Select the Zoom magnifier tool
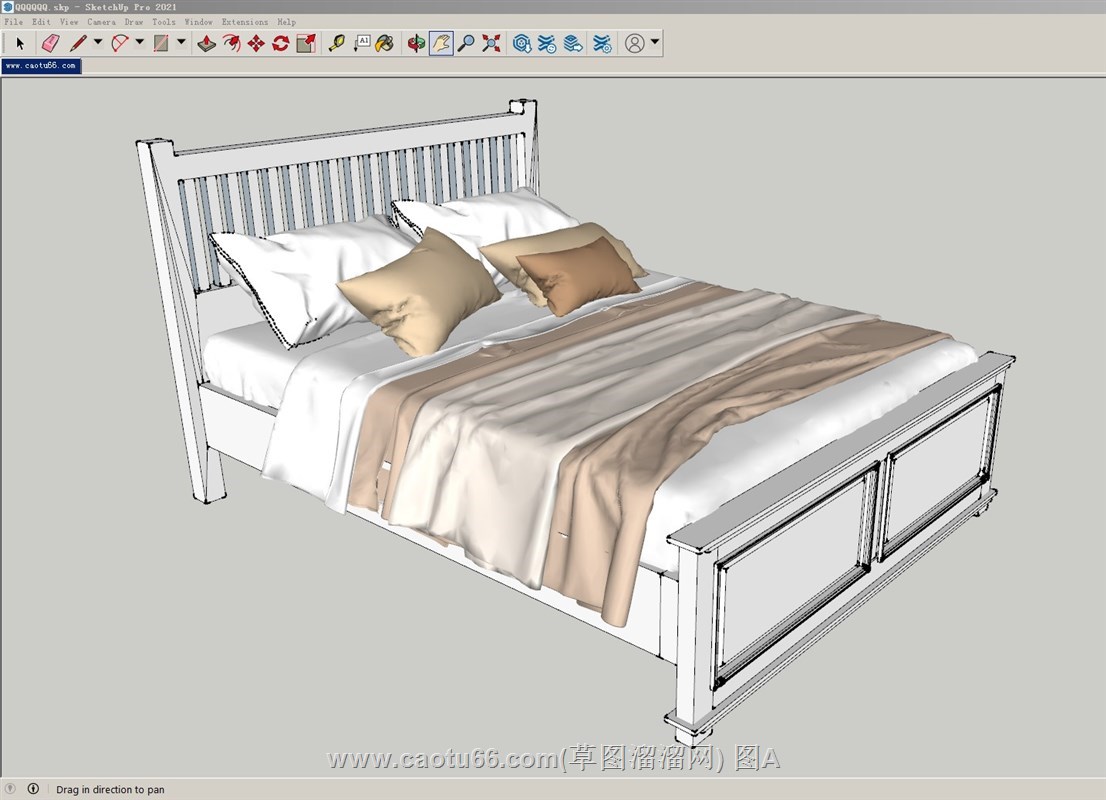Screen dimensions: 1106x800 (466, 43)
